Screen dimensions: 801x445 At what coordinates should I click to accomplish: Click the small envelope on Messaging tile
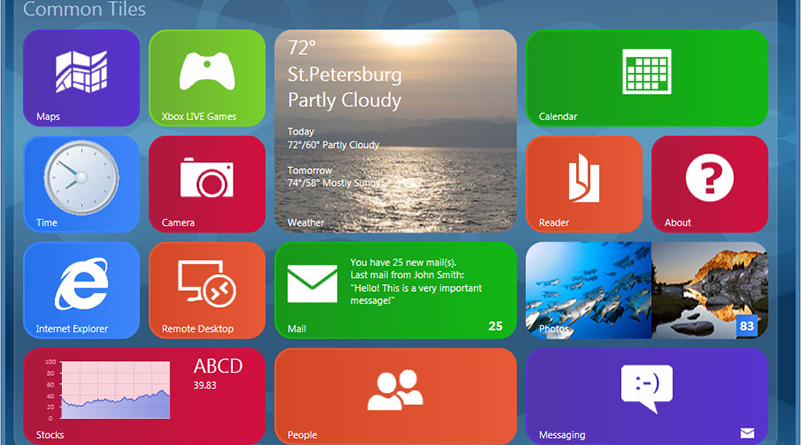(747, 433)
